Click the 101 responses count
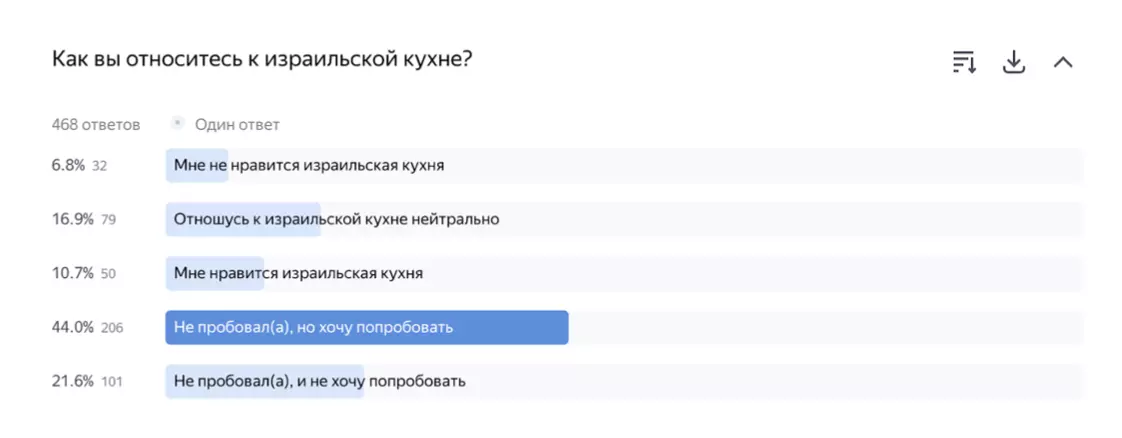 click(111, 381)
